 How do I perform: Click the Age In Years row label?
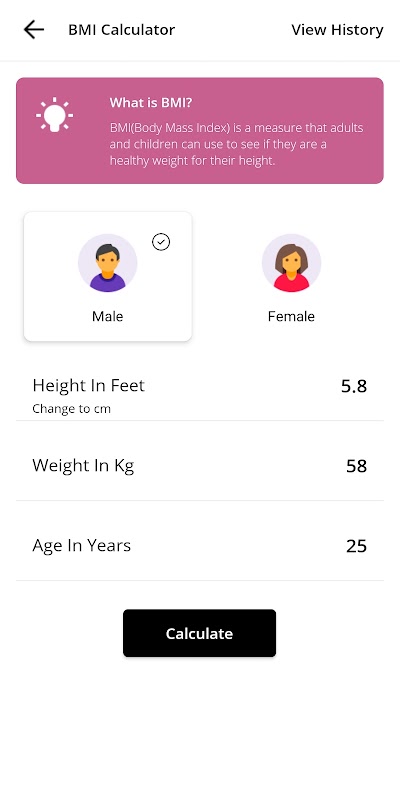pyautogui.click(x=82, y=545)
